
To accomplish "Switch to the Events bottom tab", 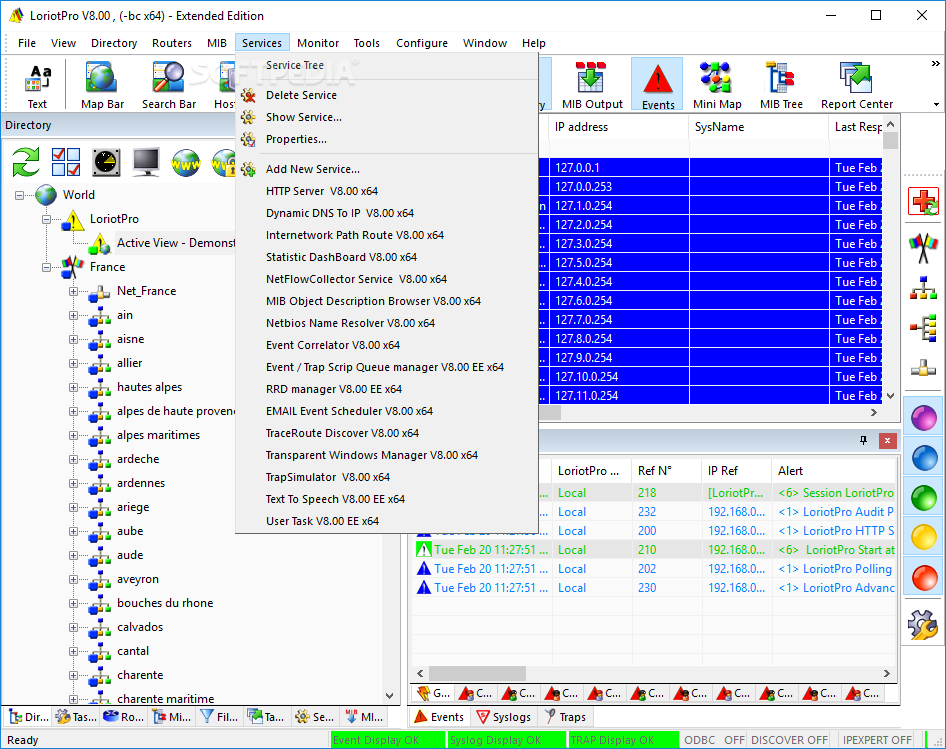I will tap(439, 717).
